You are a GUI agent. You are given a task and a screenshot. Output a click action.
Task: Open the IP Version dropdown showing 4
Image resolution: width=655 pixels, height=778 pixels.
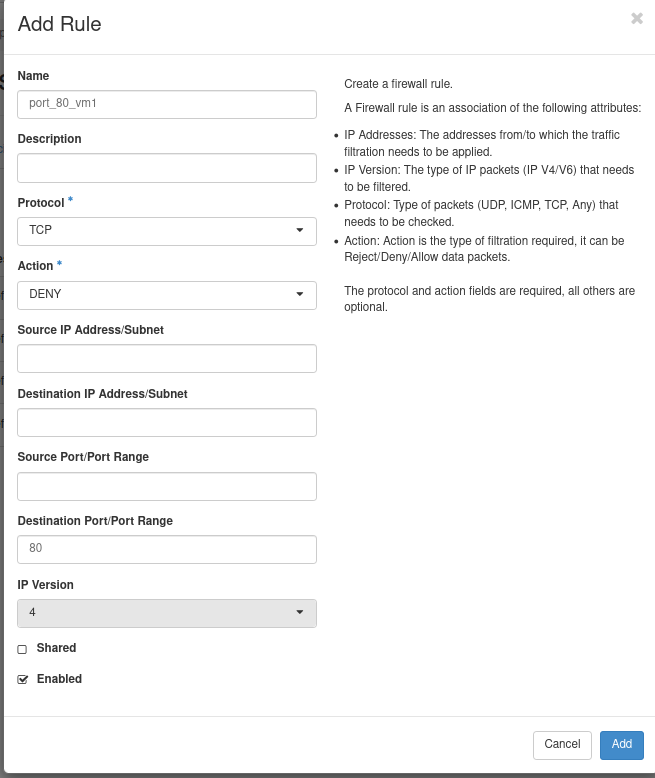[167, 613]
